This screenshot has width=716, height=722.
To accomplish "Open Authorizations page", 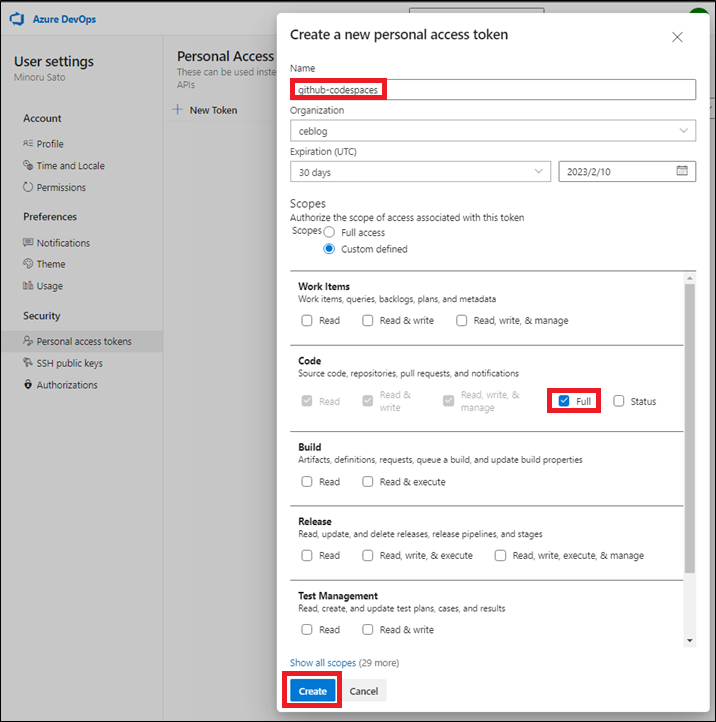I will pos(67,384).
